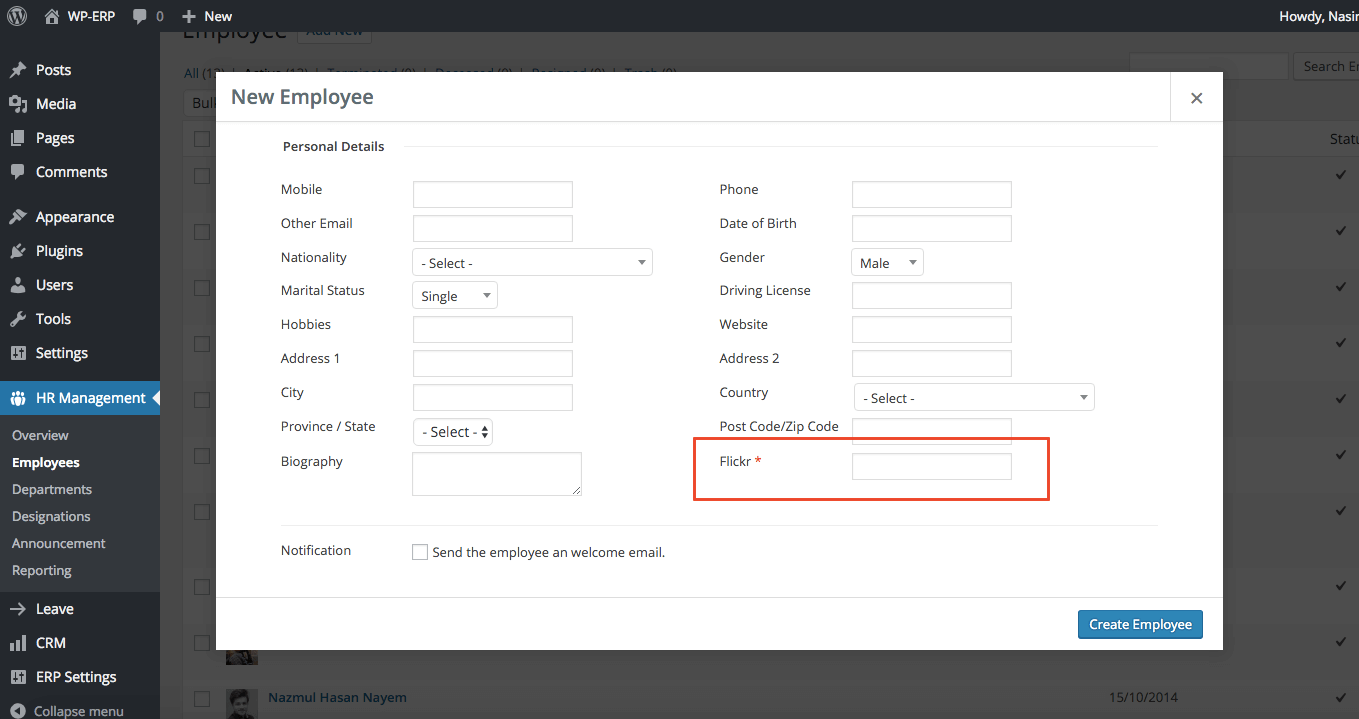The height and width of the screenshot is (719, 1359).
Task: Open the Reporting link in sidebar
Action: [x=41, y=570]
